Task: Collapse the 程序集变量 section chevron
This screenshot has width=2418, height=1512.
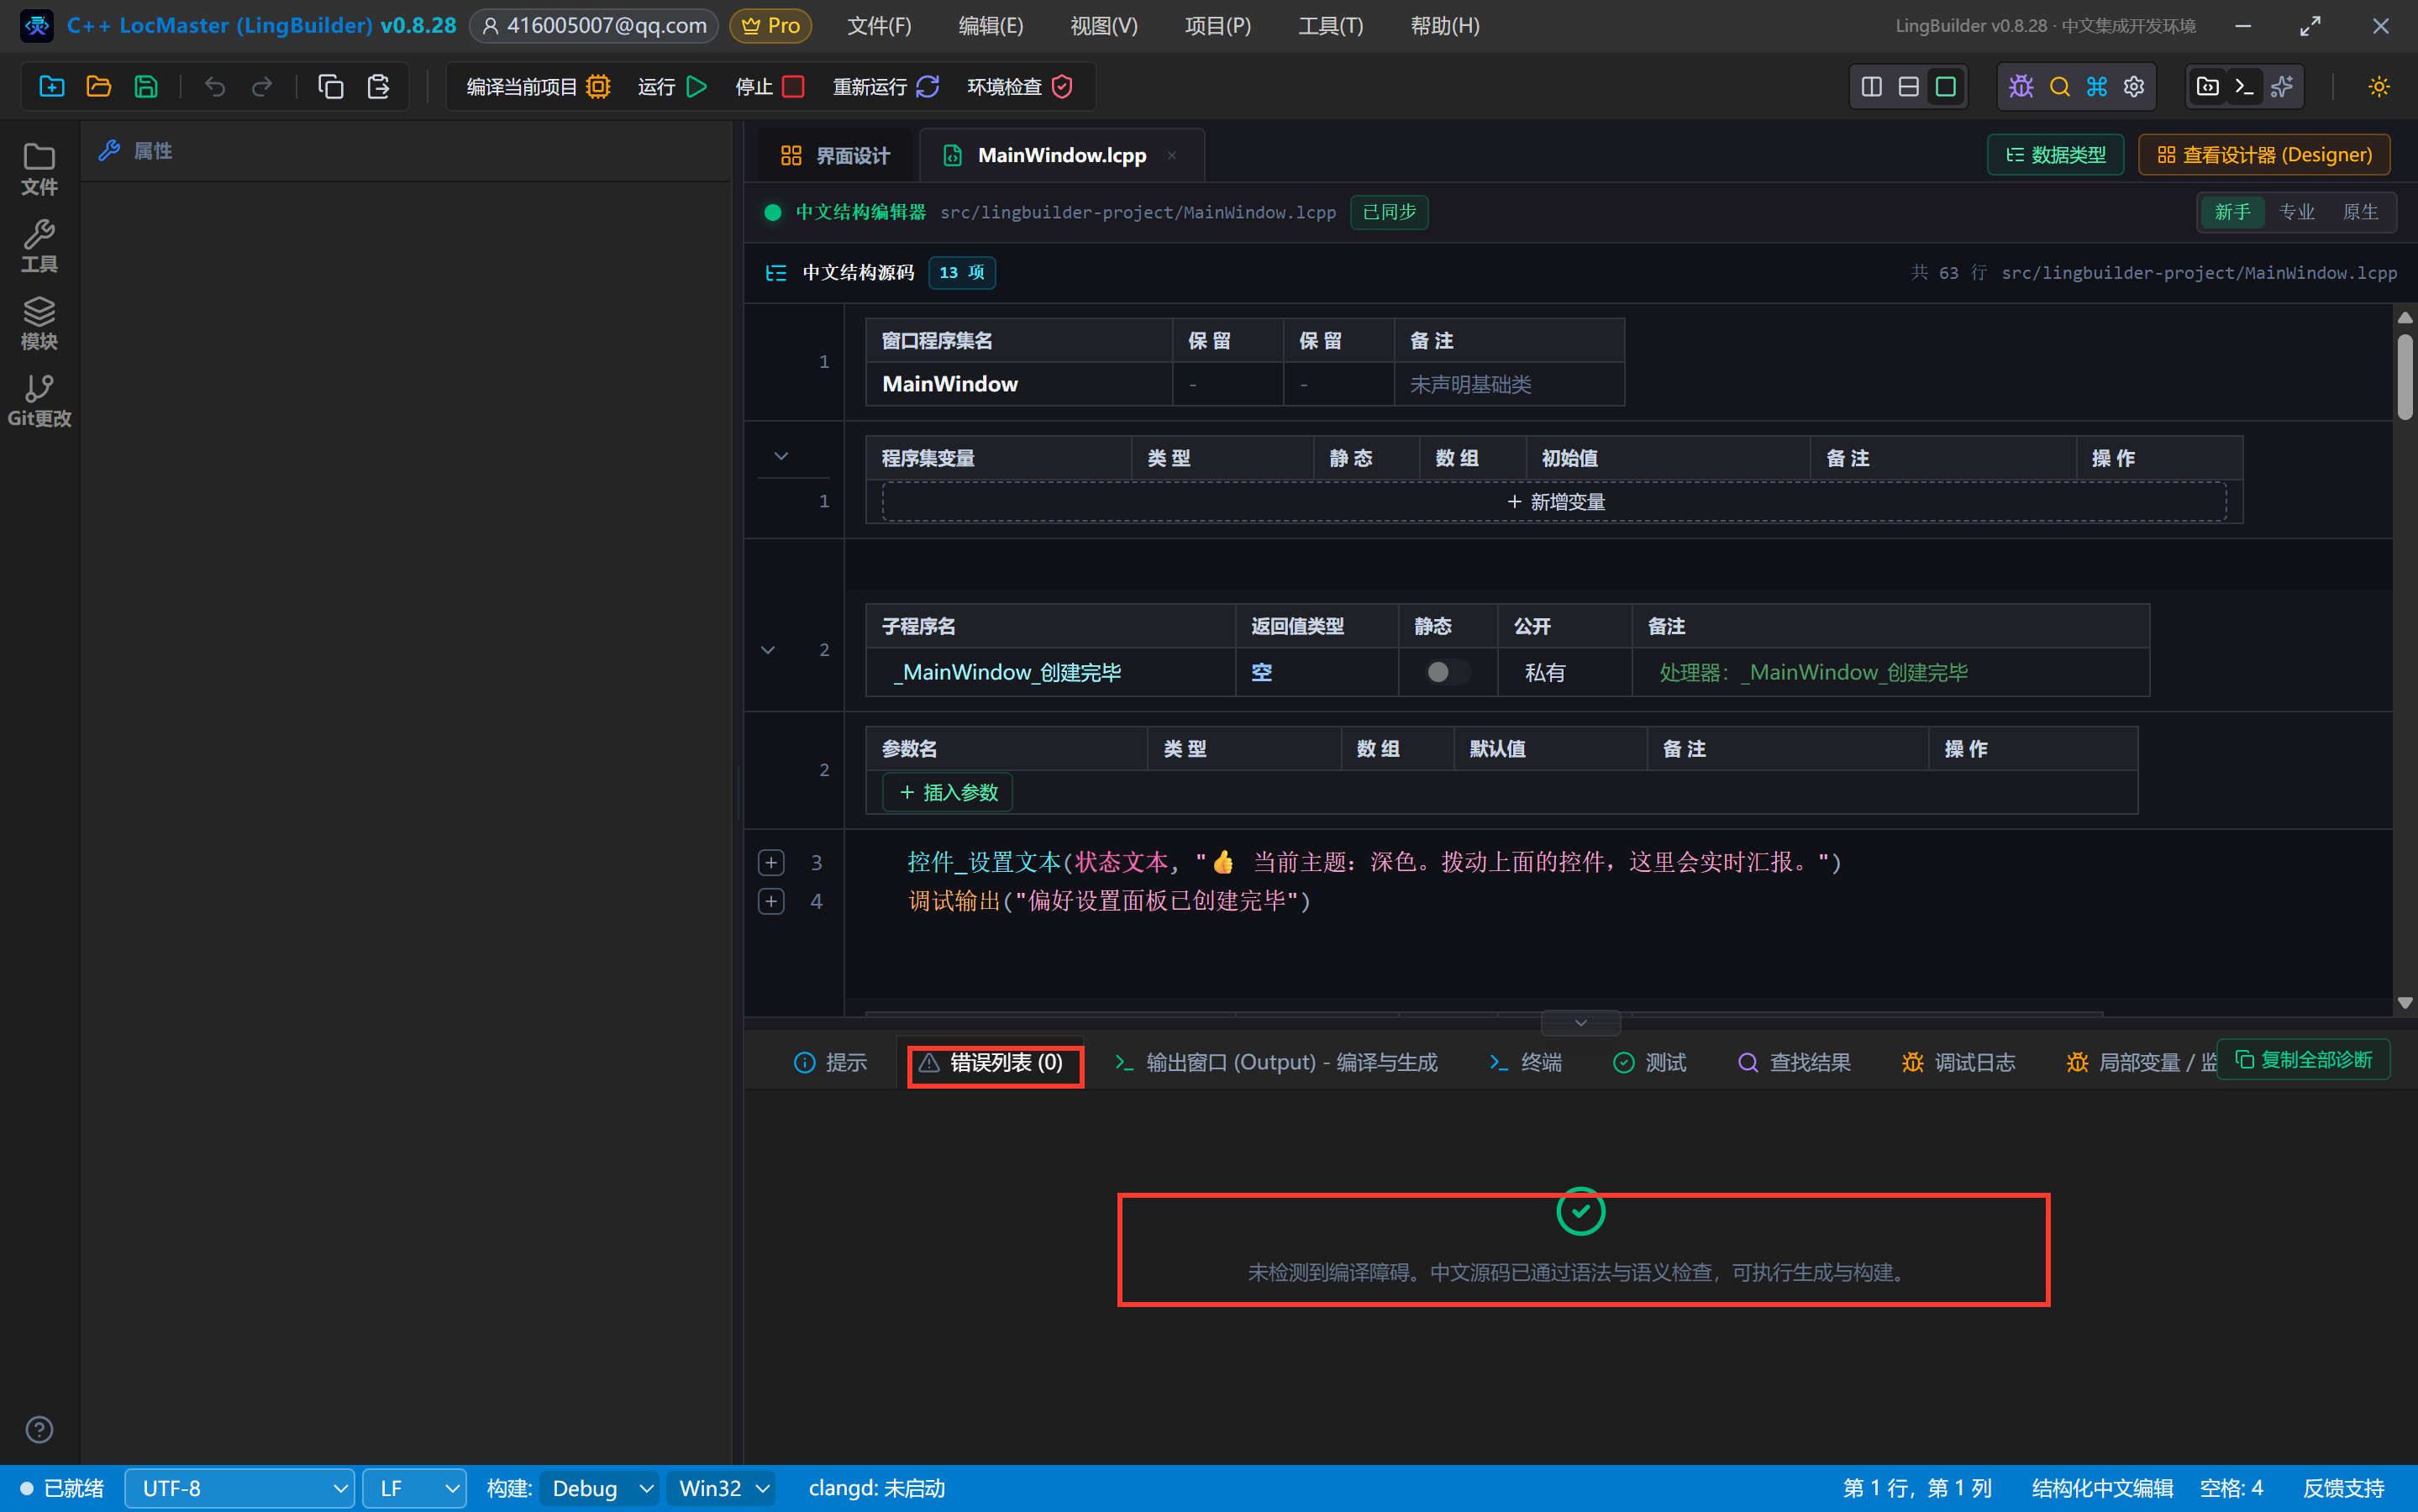Action: point(781,456)
